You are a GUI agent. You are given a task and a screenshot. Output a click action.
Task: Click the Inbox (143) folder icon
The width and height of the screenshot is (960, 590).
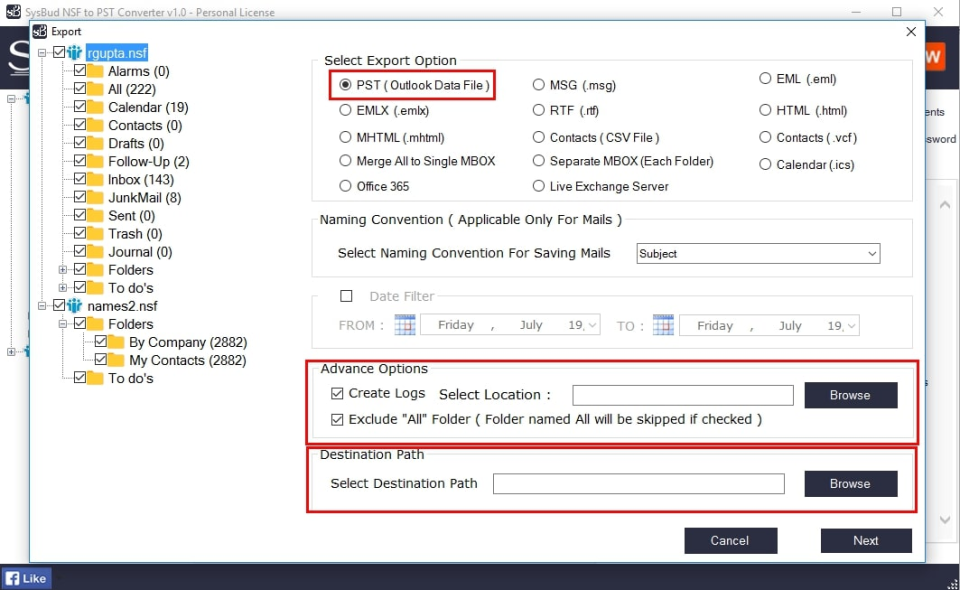pos(95,179)
